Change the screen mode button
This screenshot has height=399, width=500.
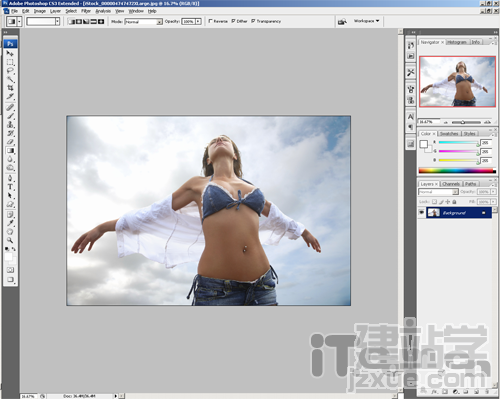tap(10, 280)
